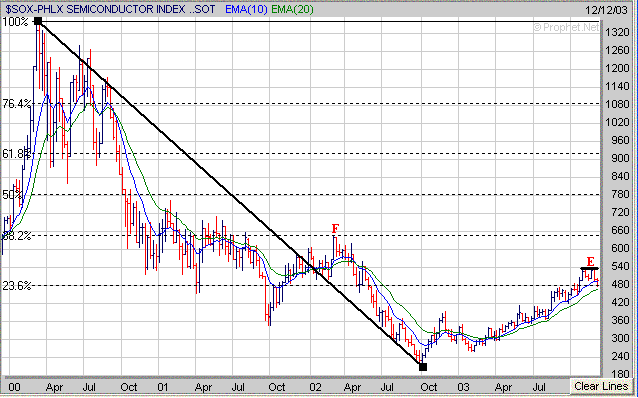The width and height of the screenshot is (638, 398).
Task: Select the EMA(20) indicator label
Action: (x=292, y=9)
